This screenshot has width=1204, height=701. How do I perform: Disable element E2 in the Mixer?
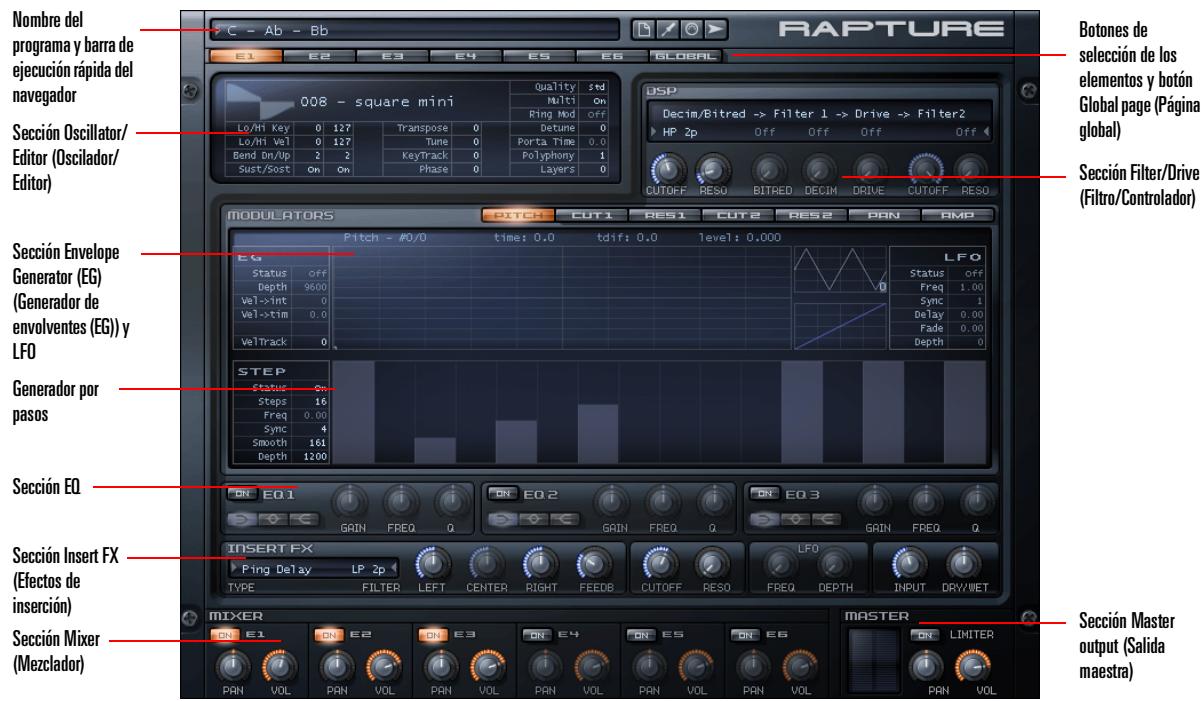pyautogui.click(x=329, y=633)
